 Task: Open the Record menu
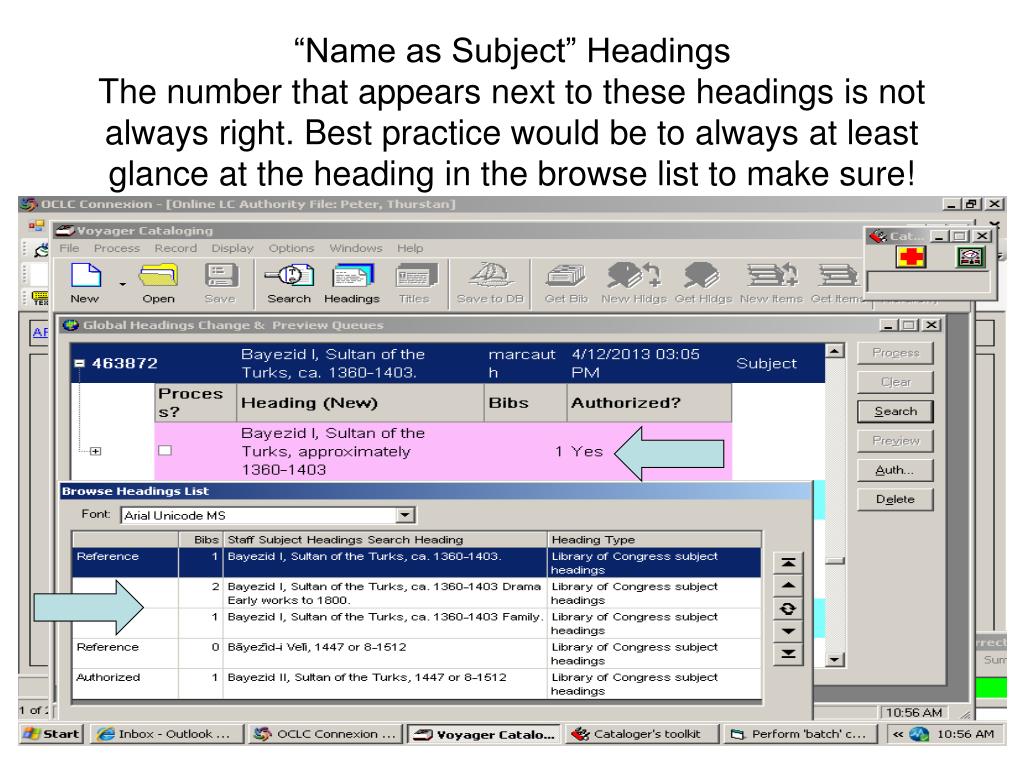coord(176,248)
